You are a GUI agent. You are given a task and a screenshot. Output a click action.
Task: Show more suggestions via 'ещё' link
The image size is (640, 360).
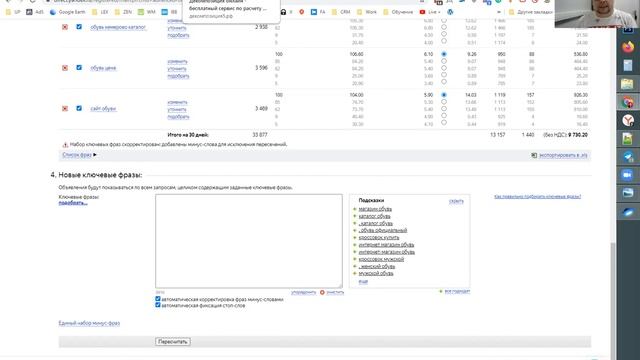pos(363,282)
